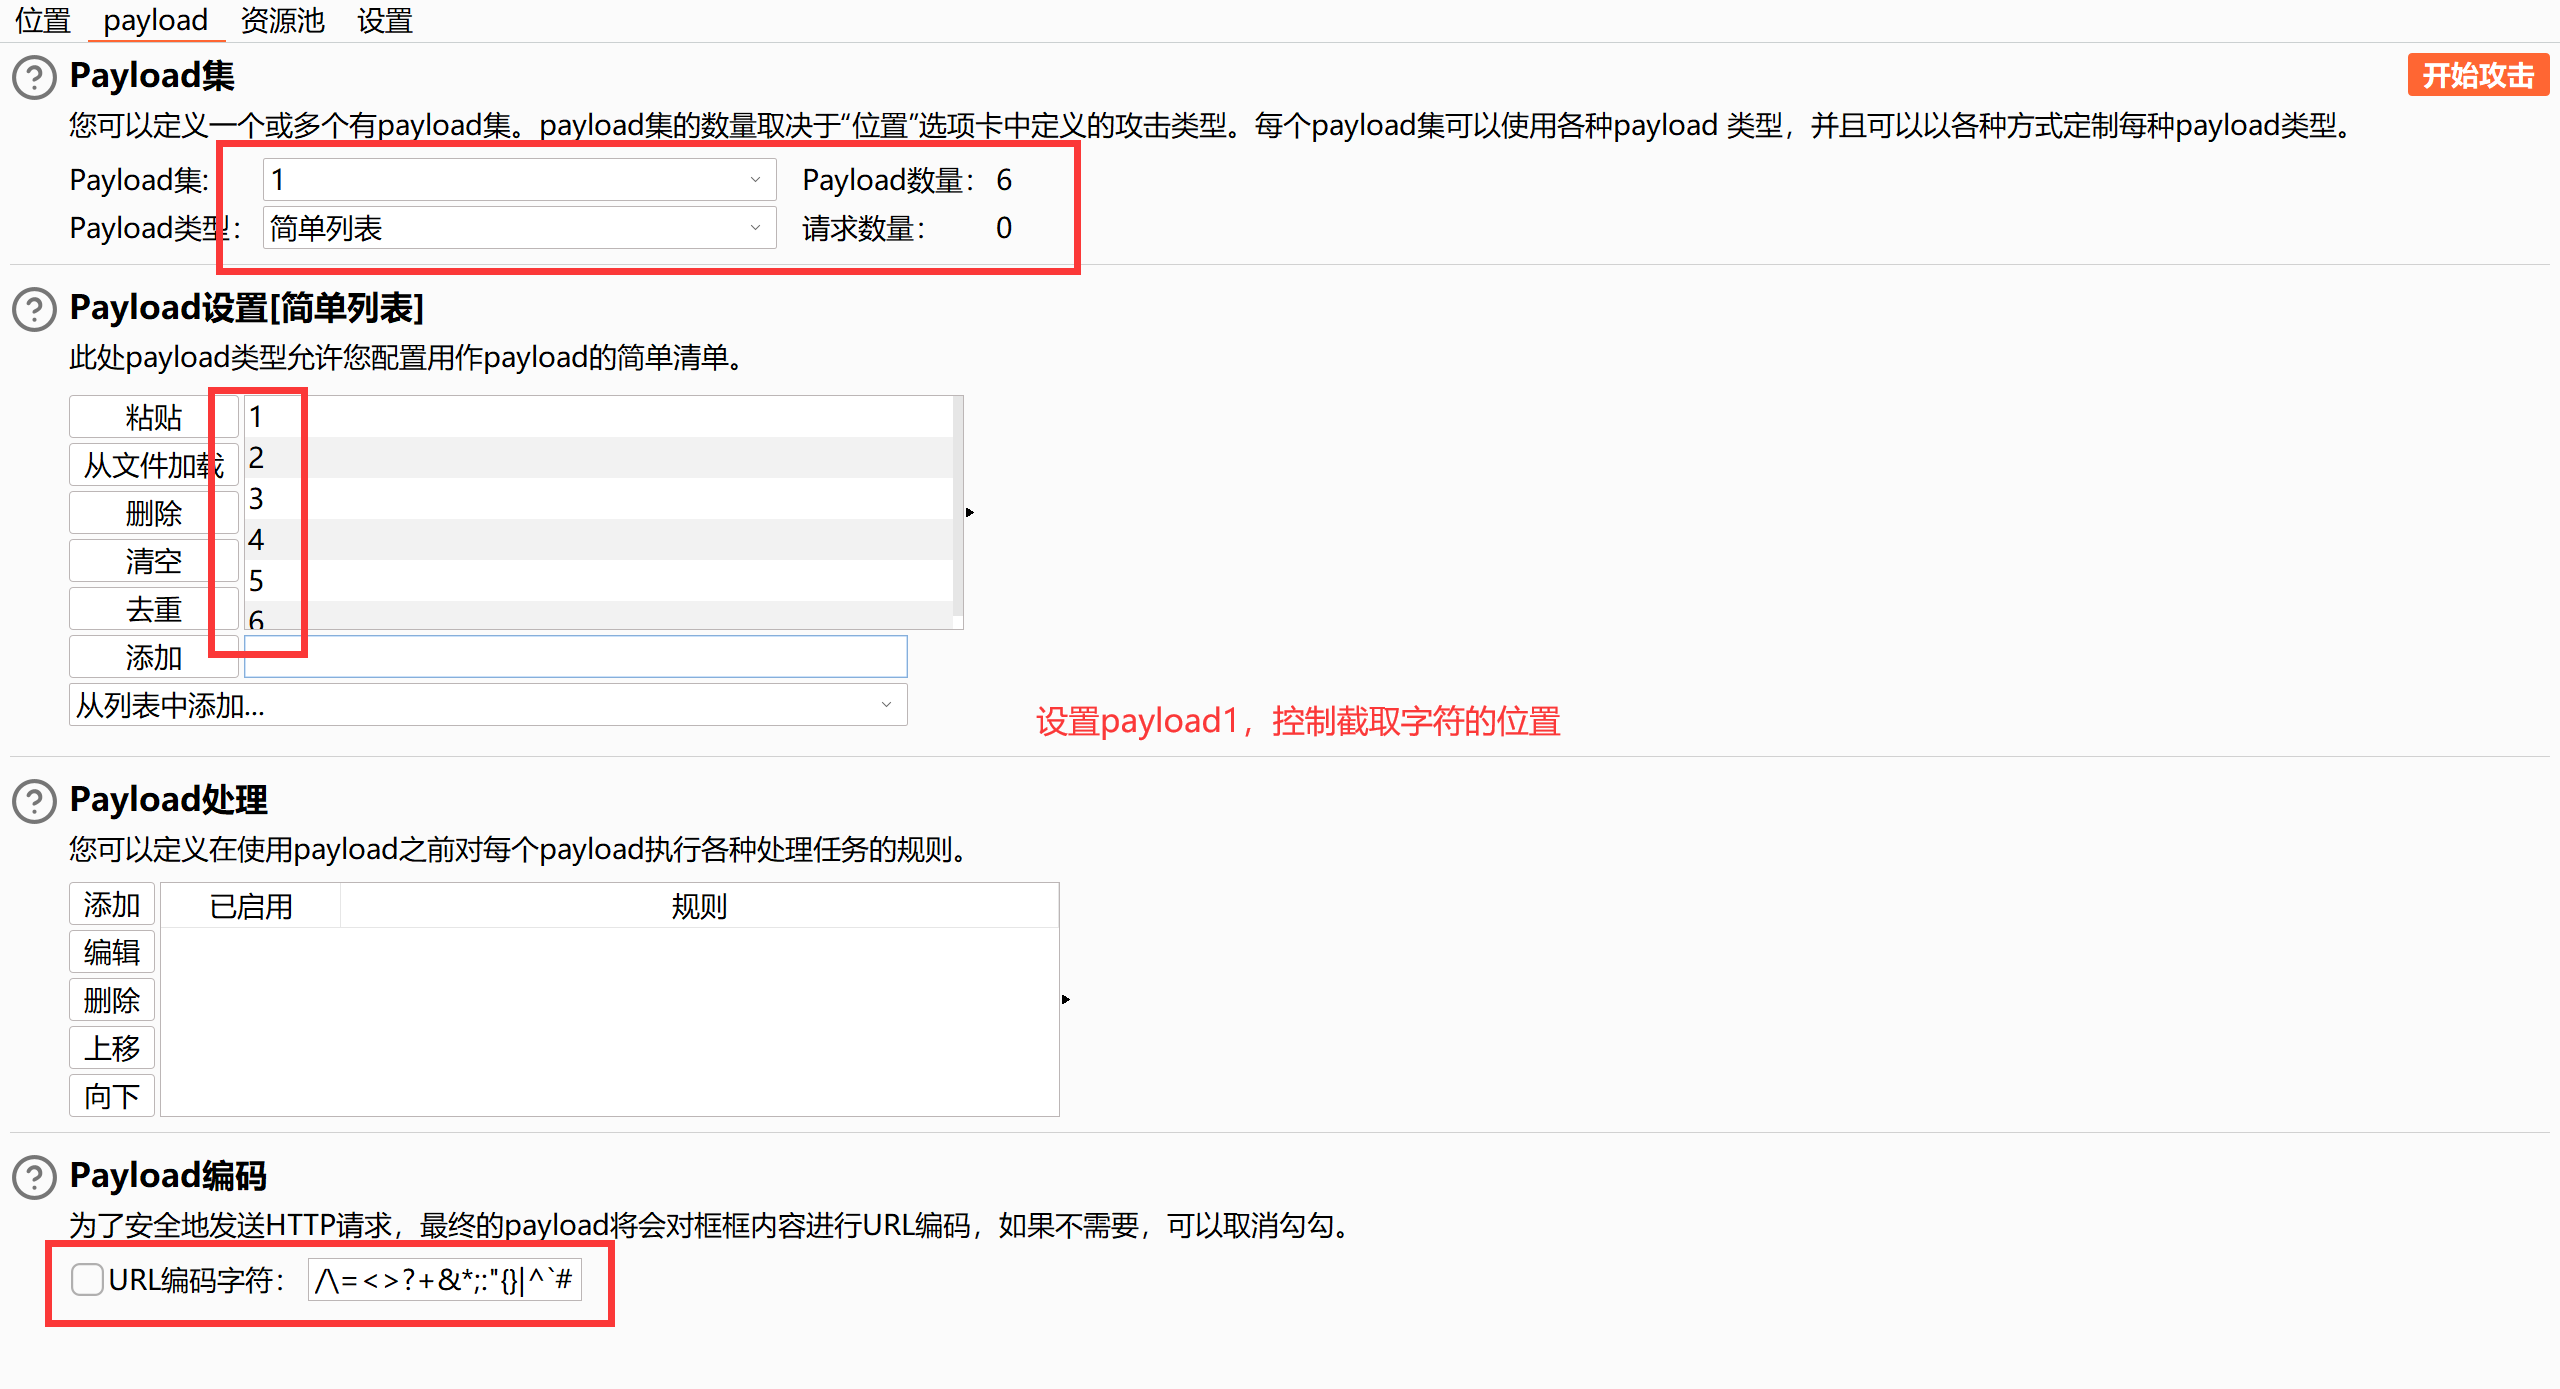2560x1389 pixels.
Task: Open the 从列表中添加 dropdown
Action: (x=487, y=705)
